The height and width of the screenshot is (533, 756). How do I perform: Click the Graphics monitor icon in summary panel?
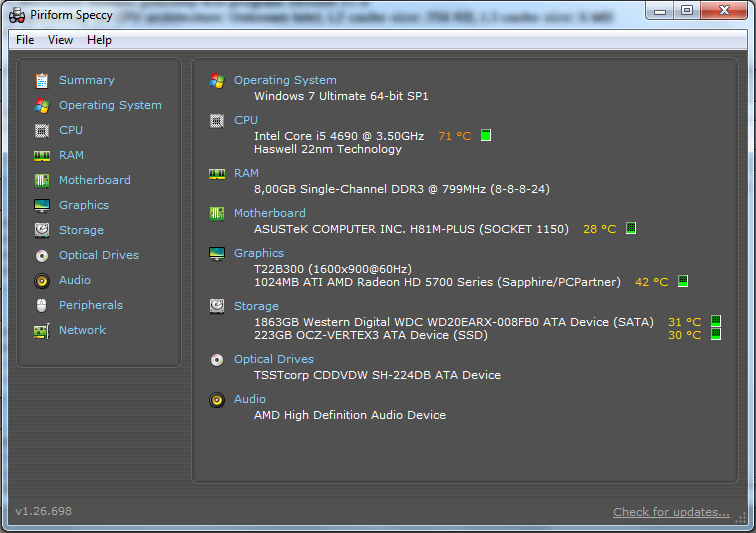[x=217, y=253]
